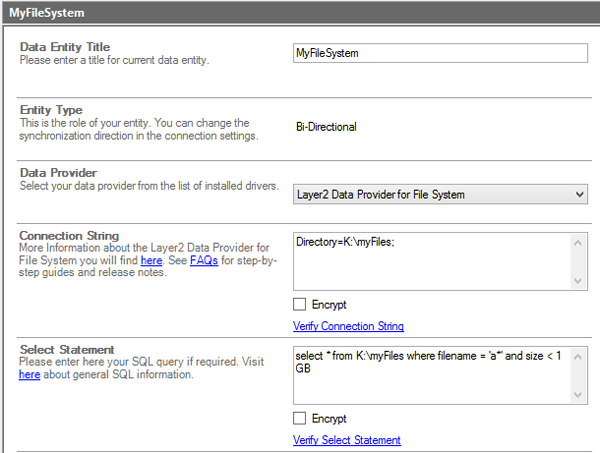This screenshot has height=453, width=600.
Task: Open 'here' link about general SQL information
Action: [x=29, y=375]
